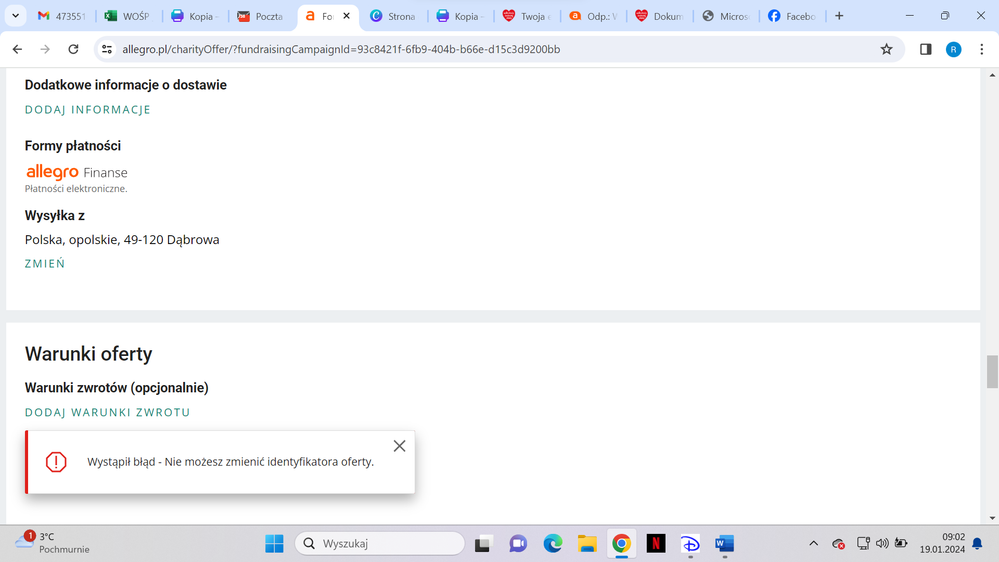This screenshot has width=999, height=562.
Task: Click the taskbar search box
Action: pos(380,543)
